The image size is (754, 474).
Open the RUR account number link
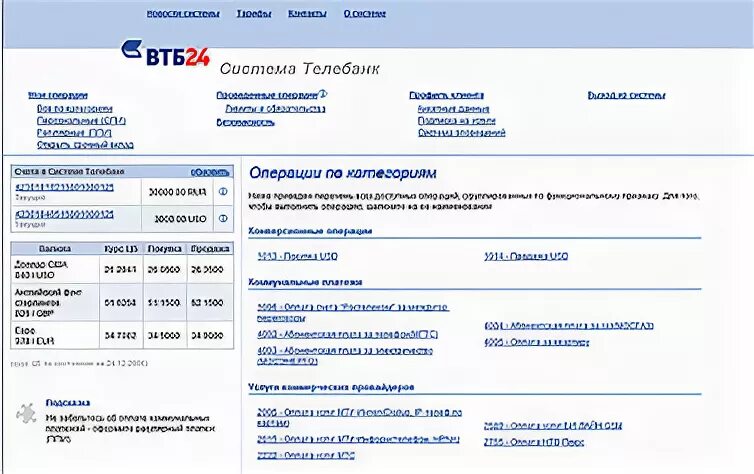[x=64, y=187]
